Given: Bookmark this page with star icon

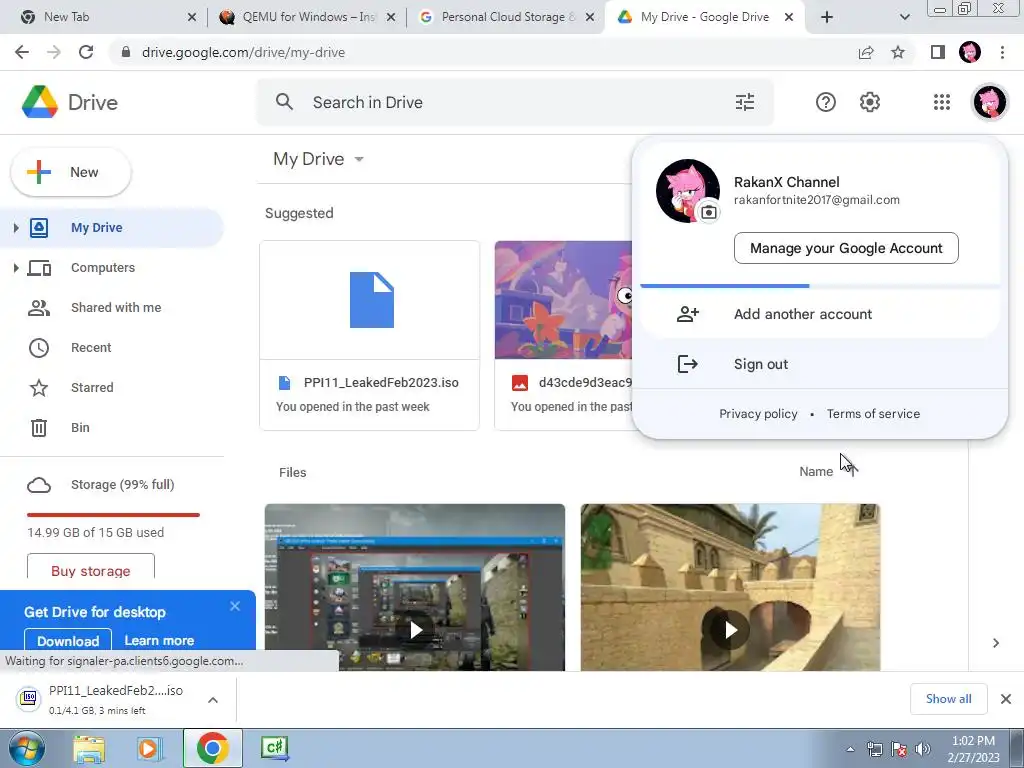Looking at the screenshot, I should coord(898,52).
